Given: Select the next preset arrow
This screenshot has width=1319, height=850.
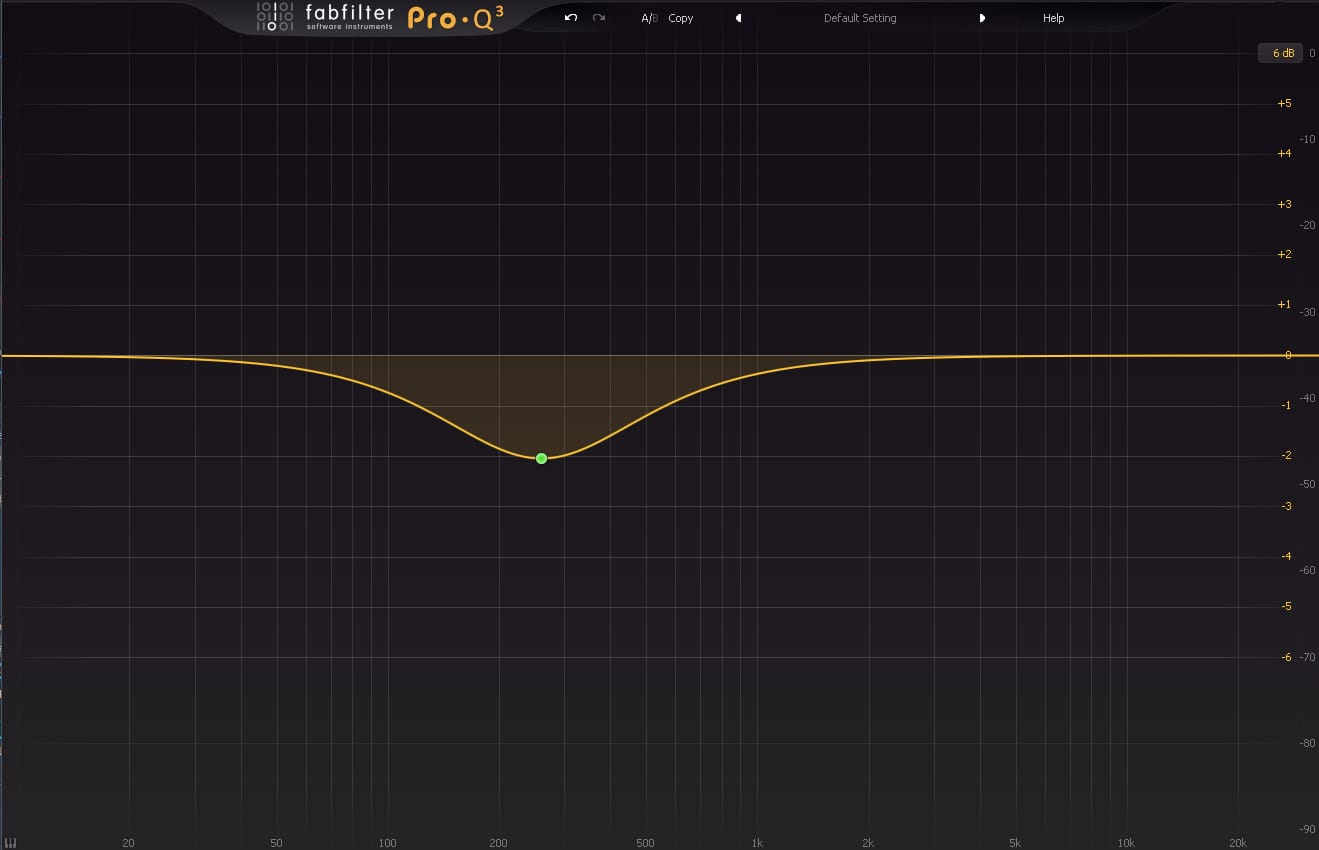Looking at the screenshot, I should 982,18.
